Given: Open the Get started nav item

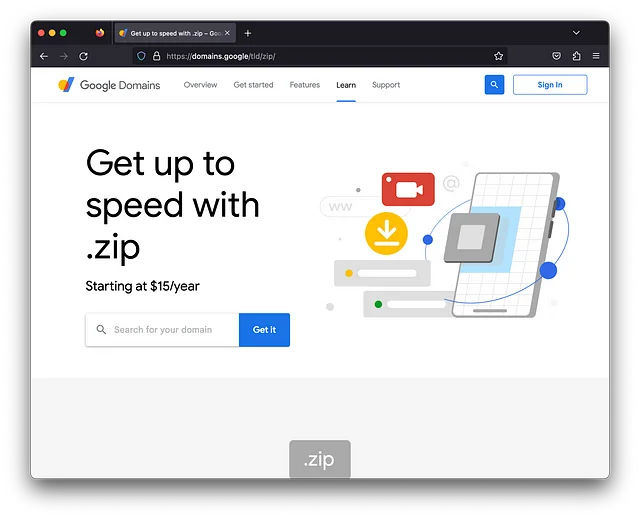Looking at the screenshot, I should [253, 85].
